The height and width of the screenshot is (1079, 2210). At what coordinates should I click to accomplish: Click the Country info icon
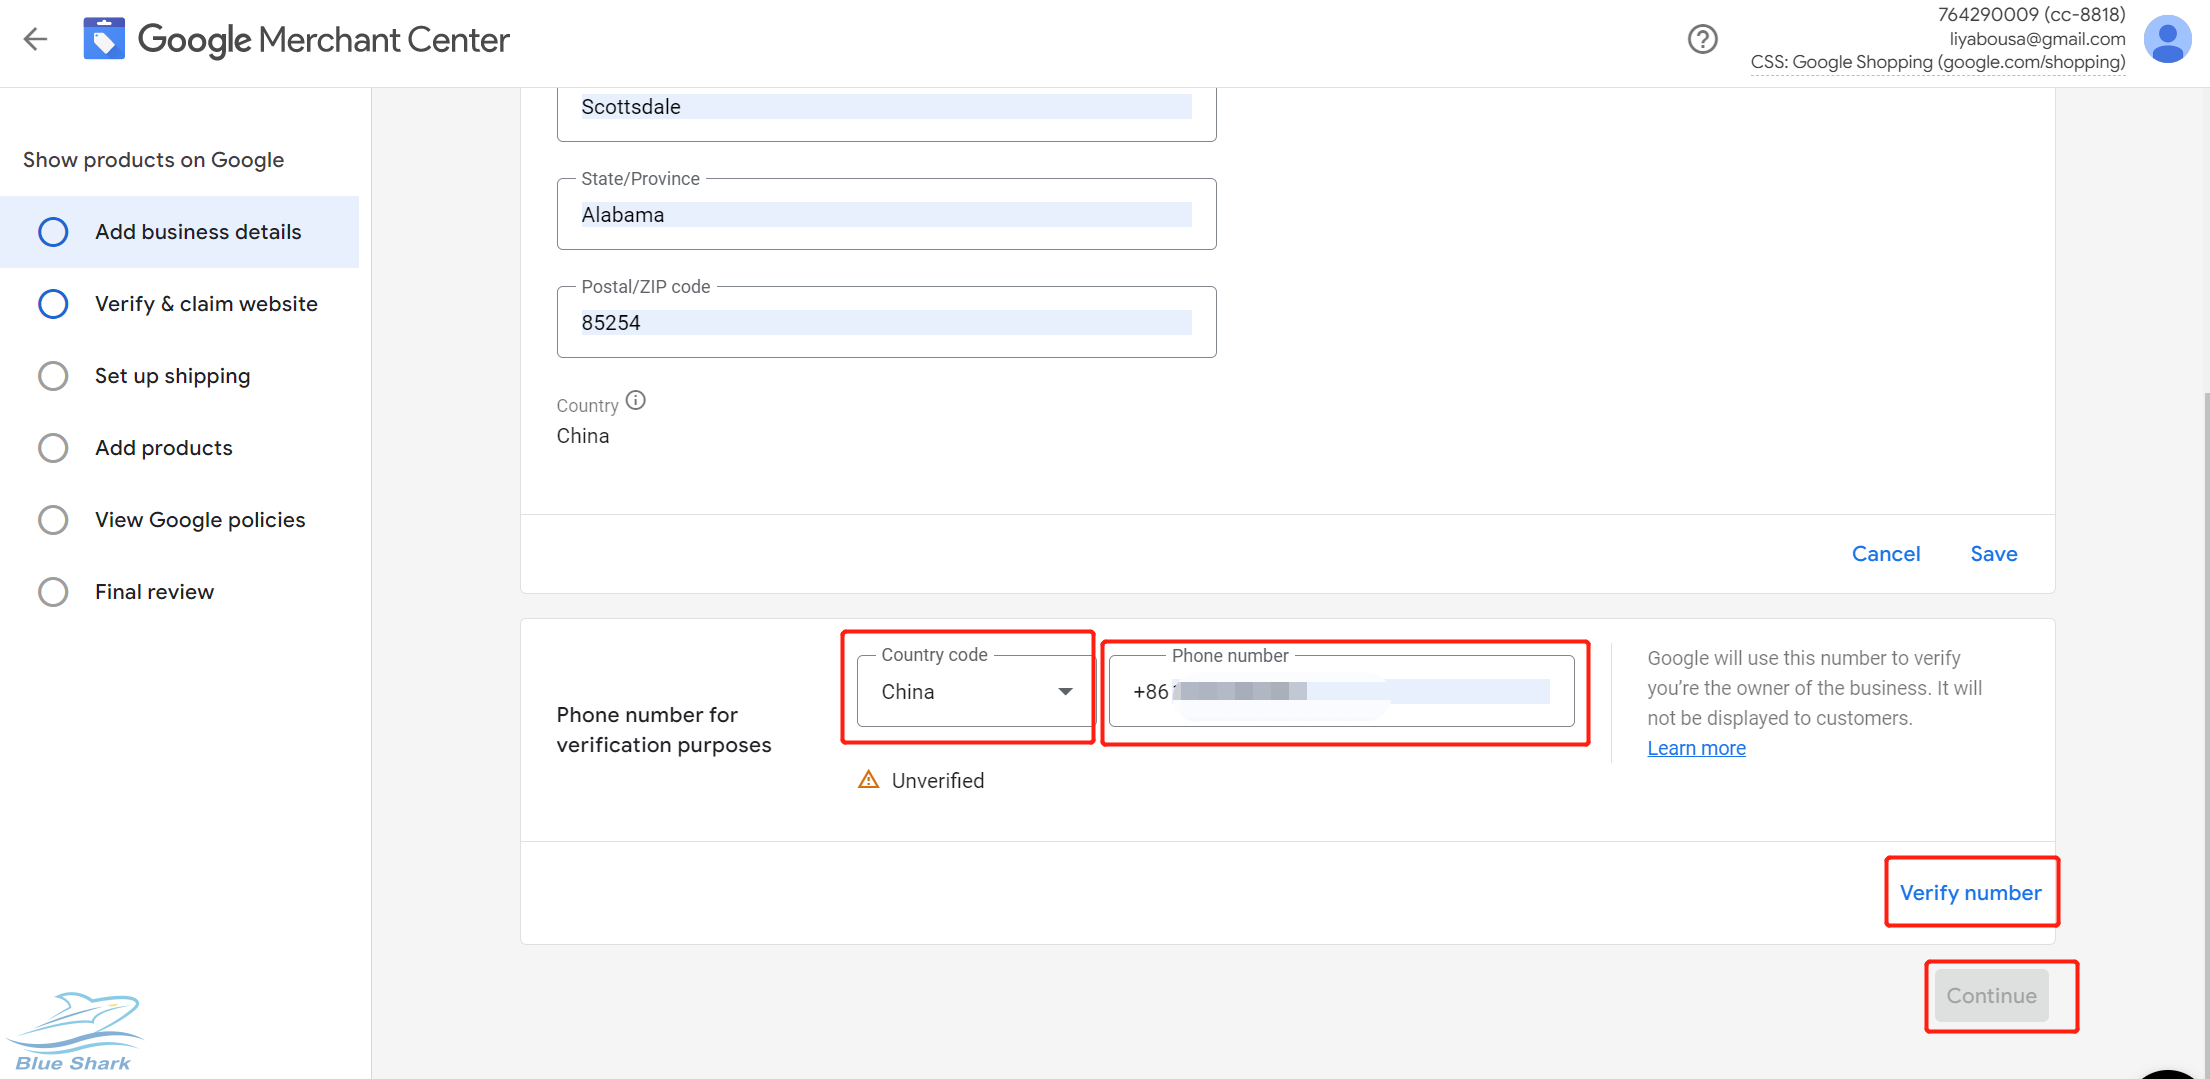point(636,401)
